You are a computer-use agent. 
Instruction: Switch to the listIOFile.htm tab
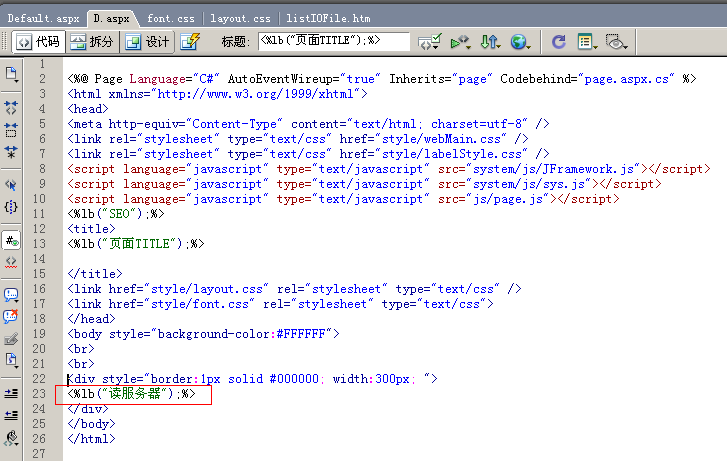coord(328,19)
